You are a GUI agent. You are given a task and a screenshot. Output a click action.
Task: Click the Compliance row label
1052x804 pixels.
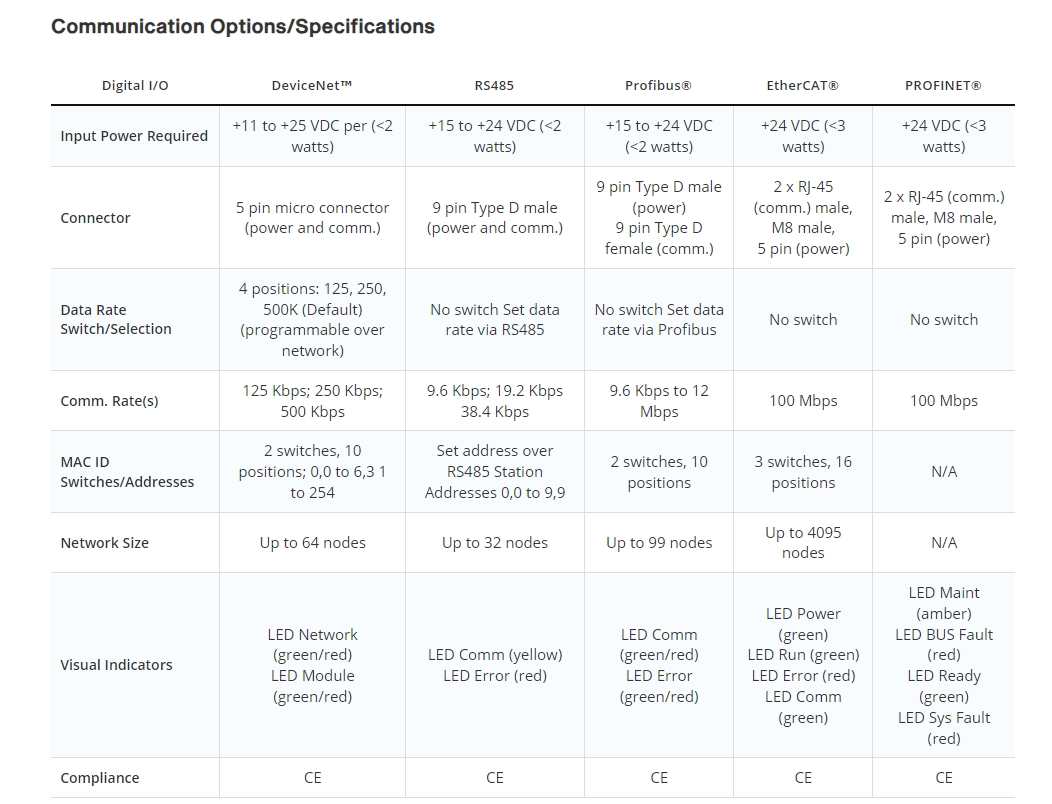(x=100, y=778)
